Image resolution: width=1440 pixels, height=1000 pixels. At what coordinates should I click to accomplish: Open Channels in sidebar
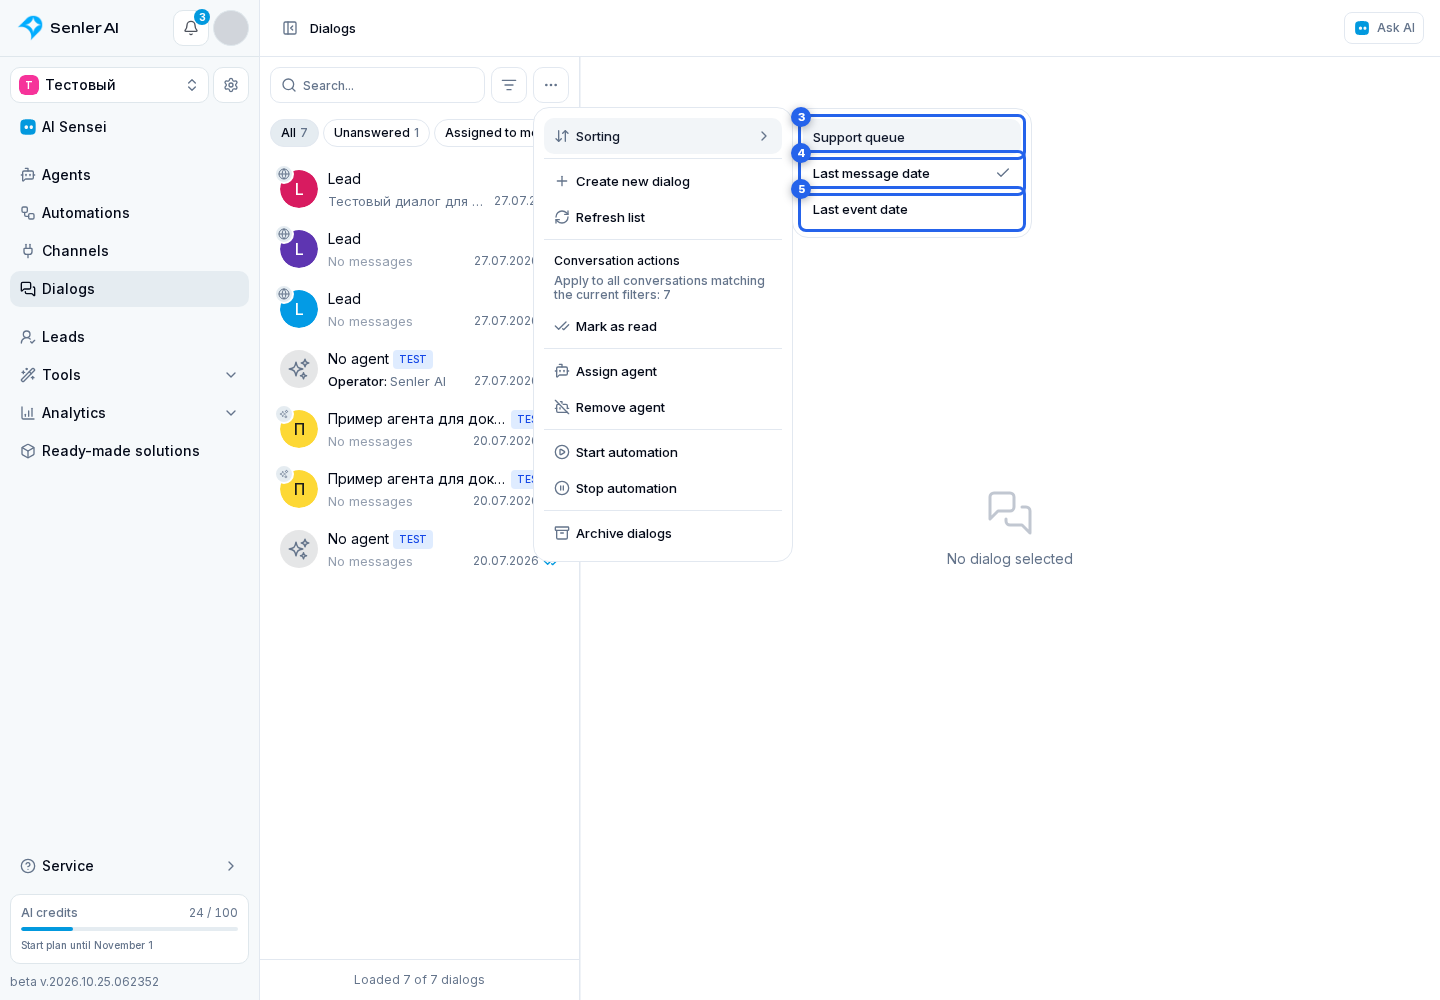pyautogui.click(x=129, y=251)
